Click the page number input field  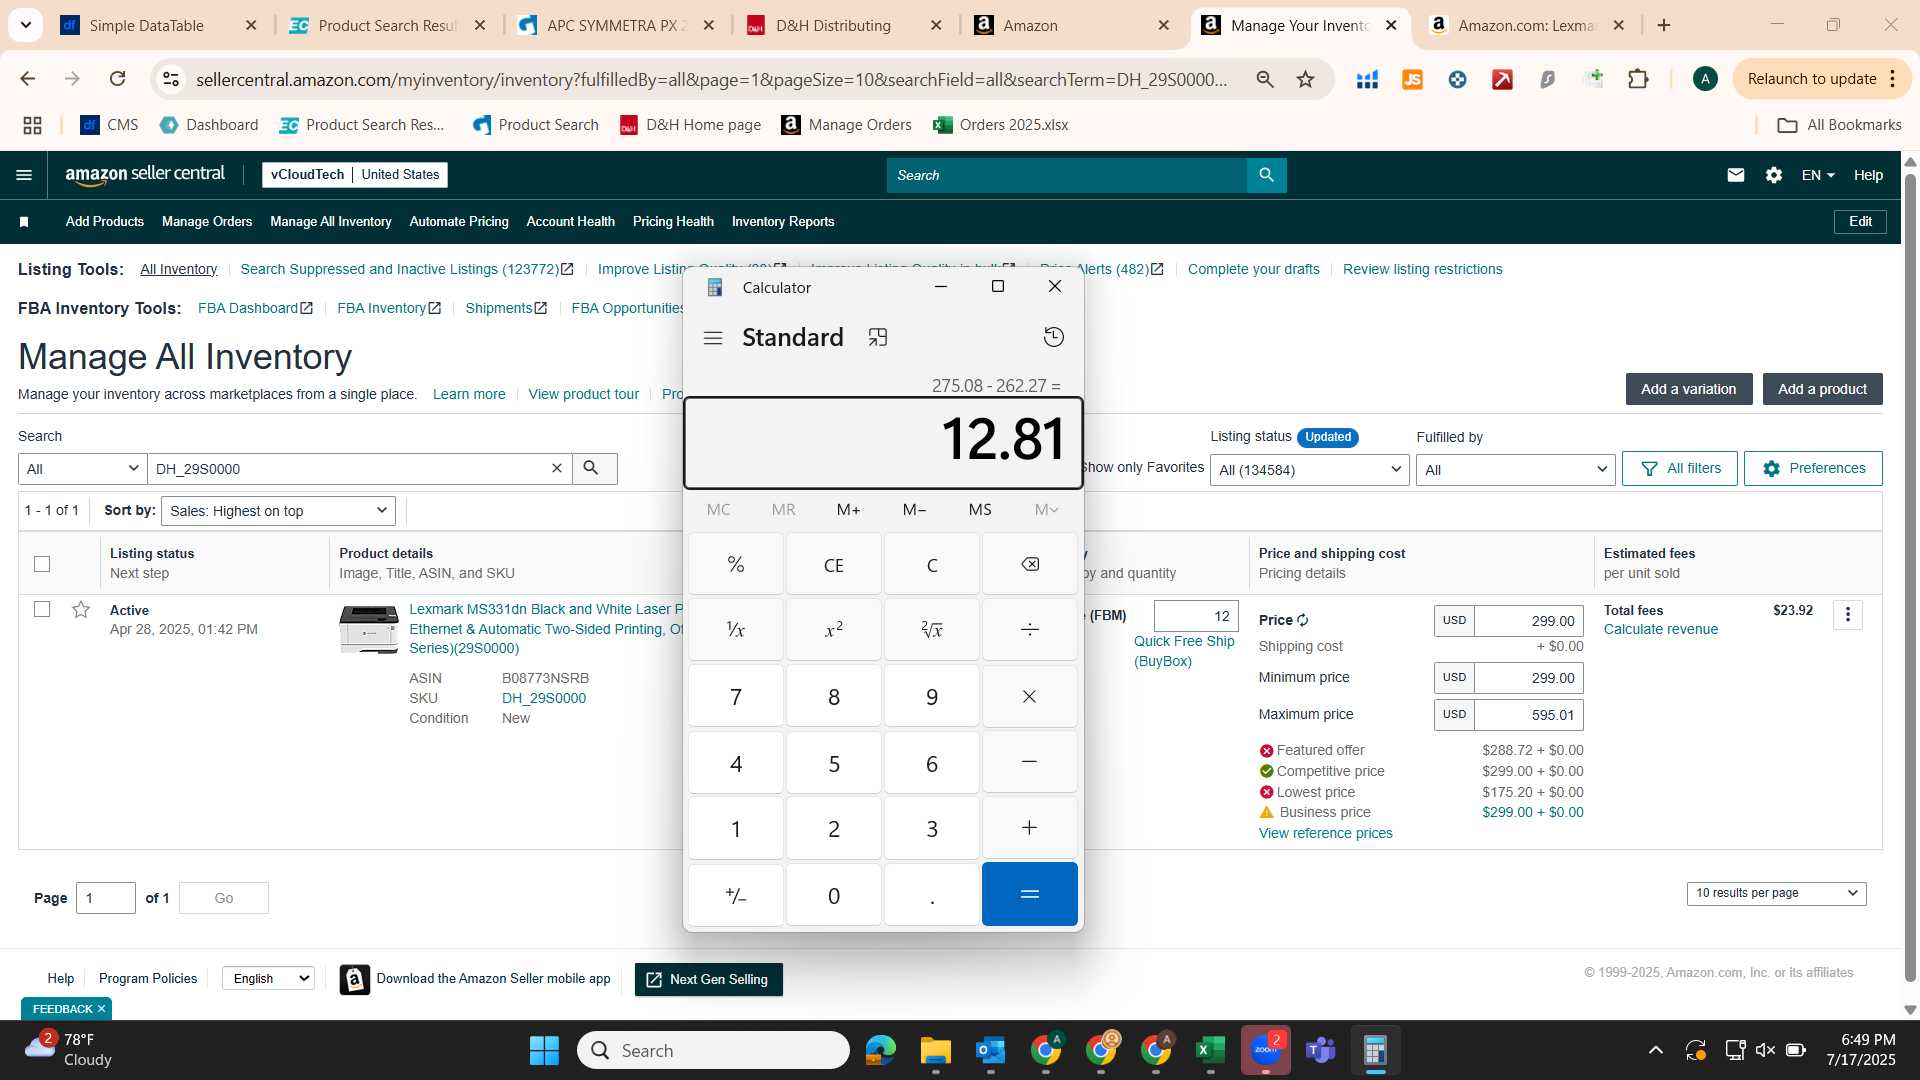(x=106, y=898)
